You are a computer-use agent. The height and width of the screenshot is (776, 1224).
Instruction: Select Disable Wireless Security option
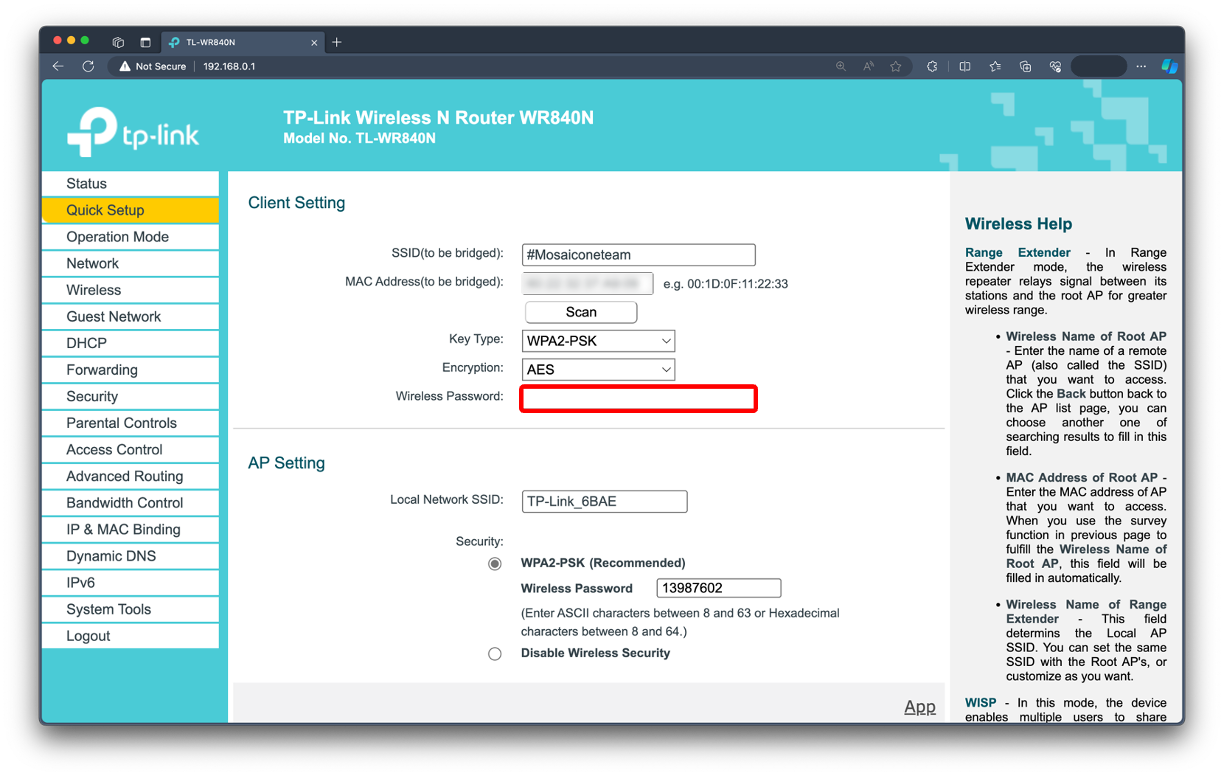click(x=495, y=654)
